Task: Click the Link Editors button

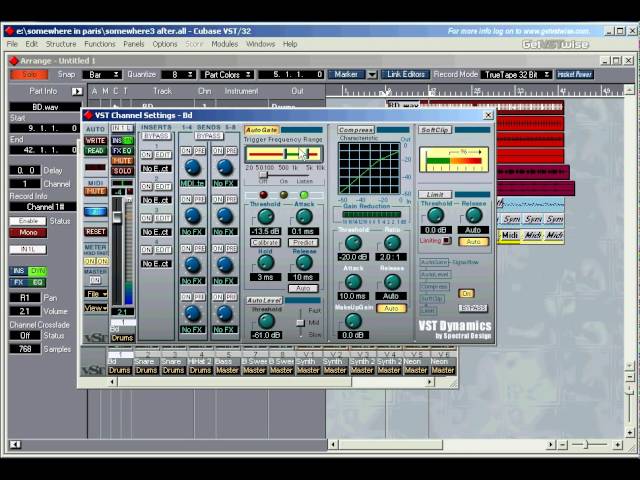Action: [405, 74]
